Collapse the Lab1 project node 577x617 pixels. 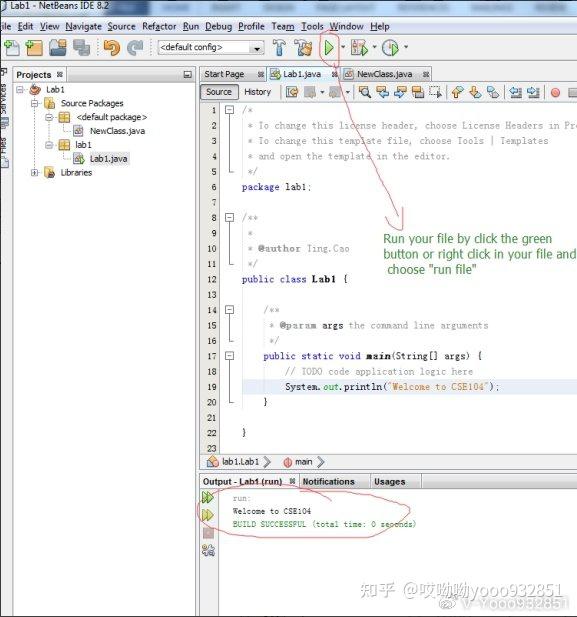point(20,90)
